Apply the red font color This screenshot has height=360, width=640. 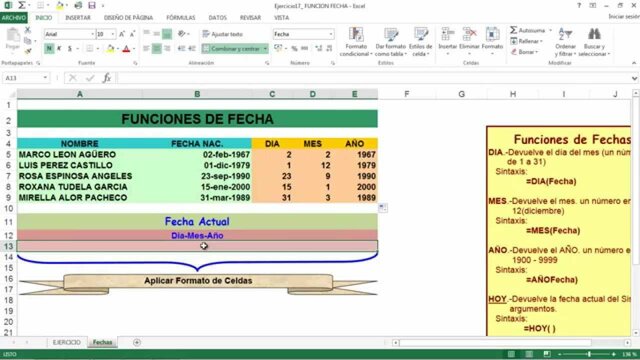127,49
